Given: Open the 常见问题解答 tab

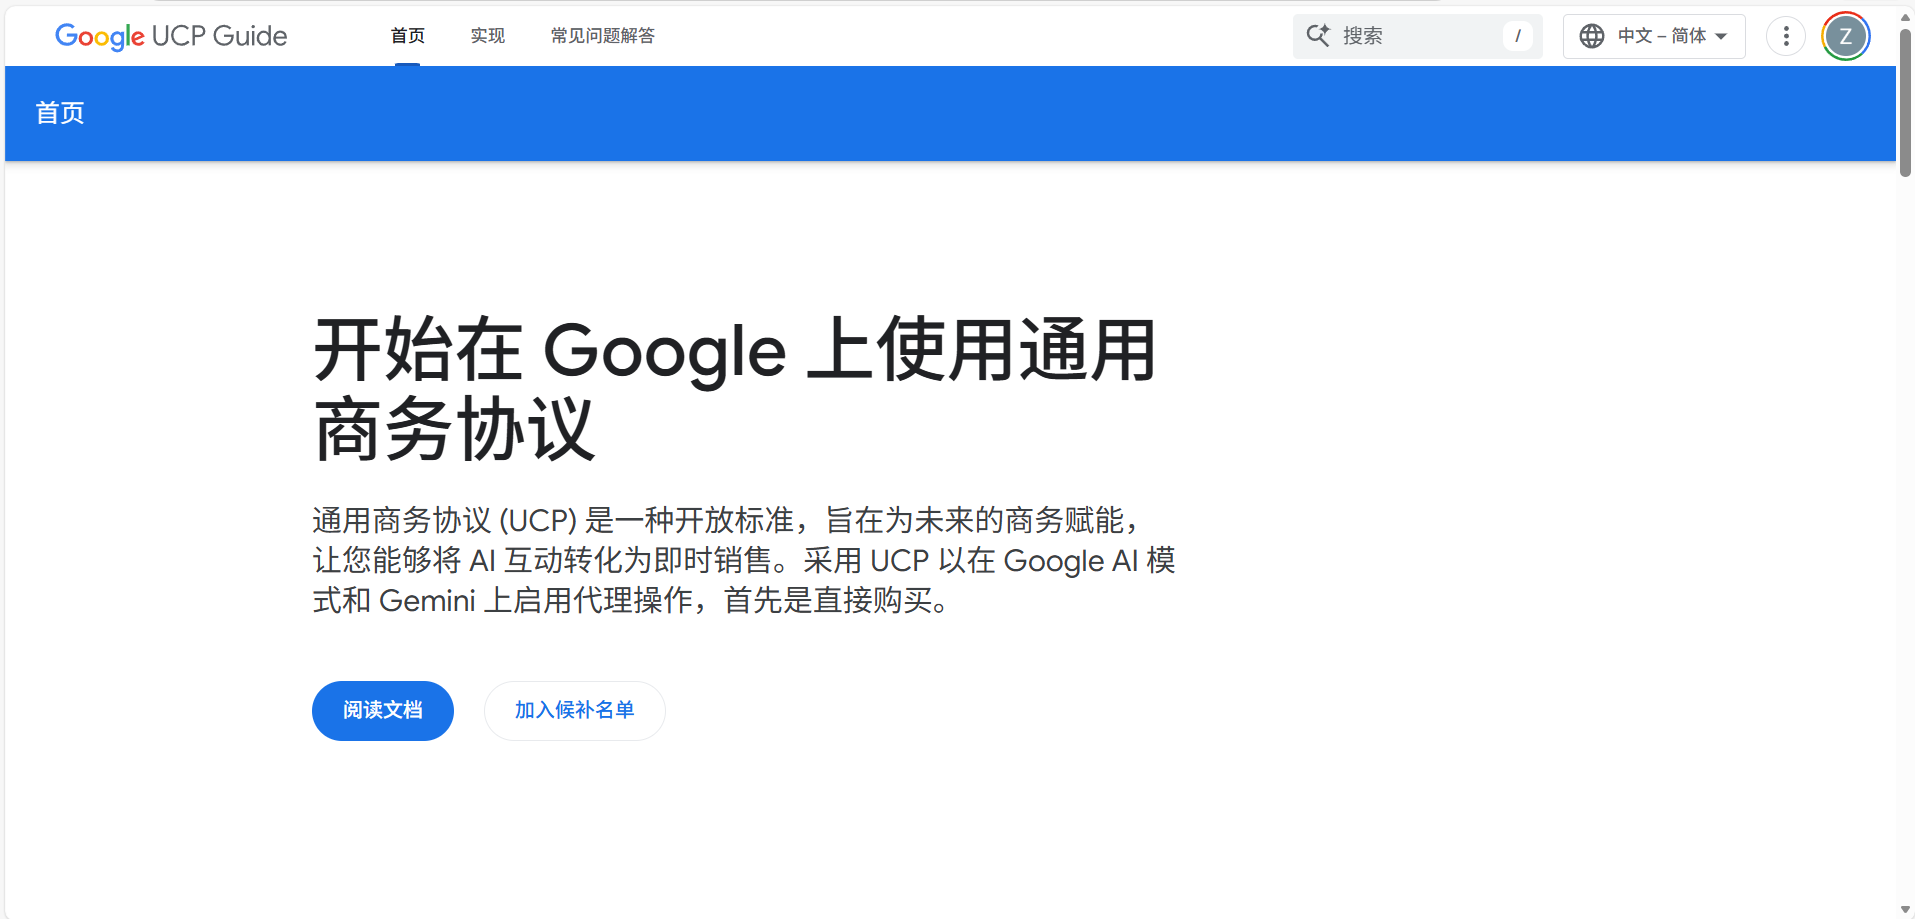Looking at the screenshot, I should pos(603,36).
